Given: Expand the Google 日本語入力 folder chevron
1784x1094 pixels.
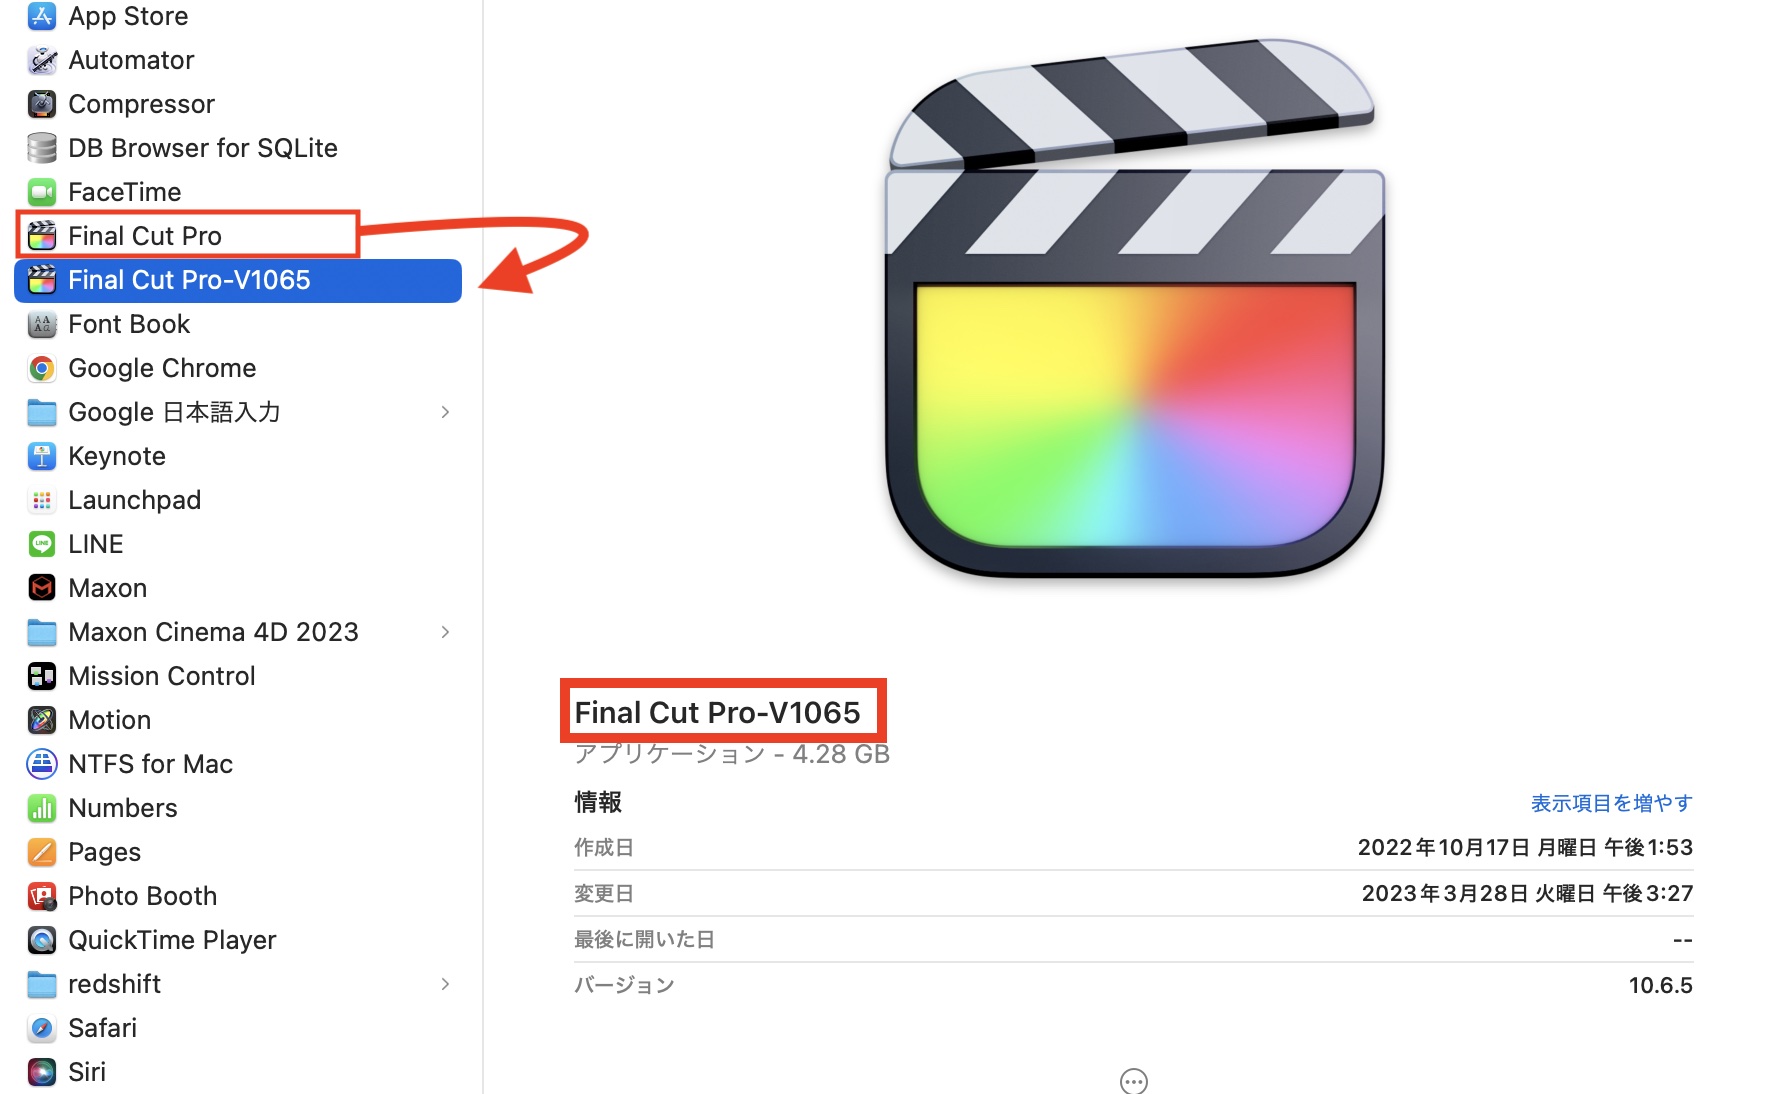Looking at the screenshot, I should pyautogui.click(x=445, y=412).
